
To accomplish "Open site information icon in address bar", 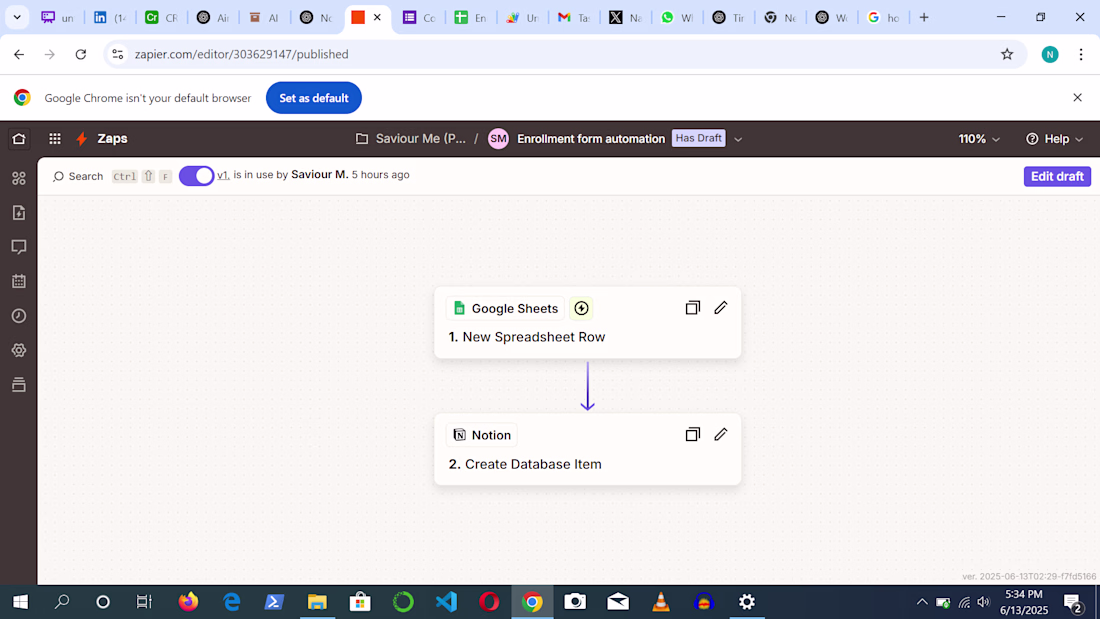I will [x=118, y=54].
